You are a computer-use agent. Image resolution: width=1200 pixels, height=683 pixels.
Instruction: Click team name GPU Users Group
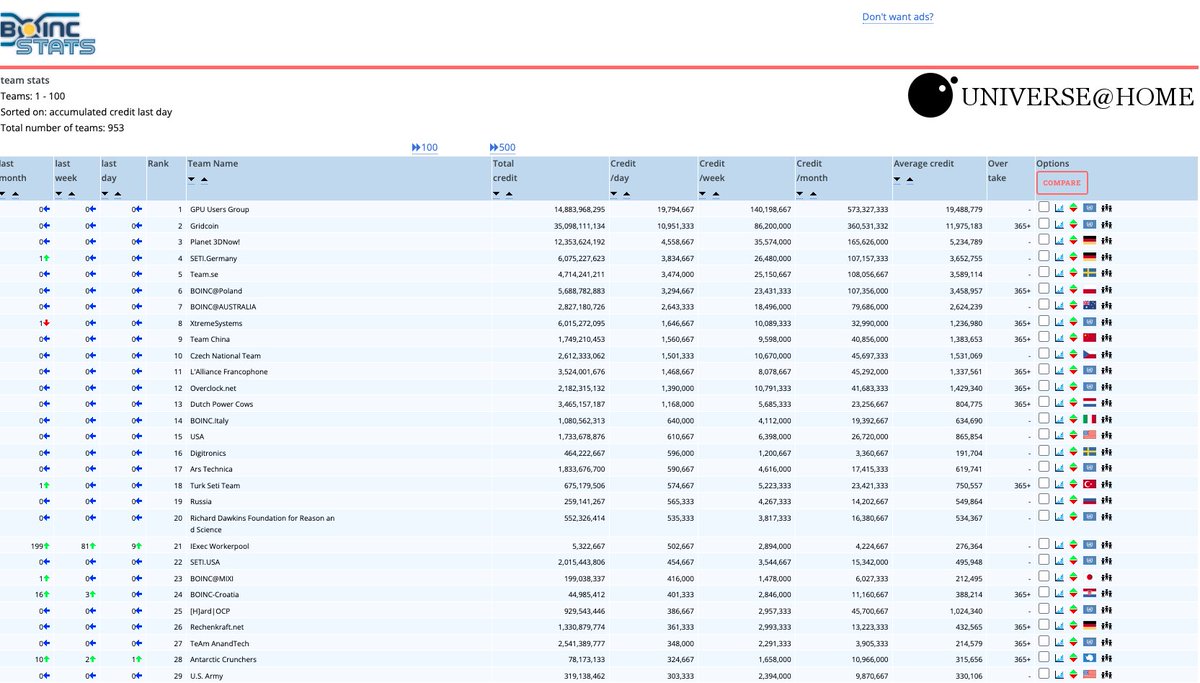pos(220,210)
